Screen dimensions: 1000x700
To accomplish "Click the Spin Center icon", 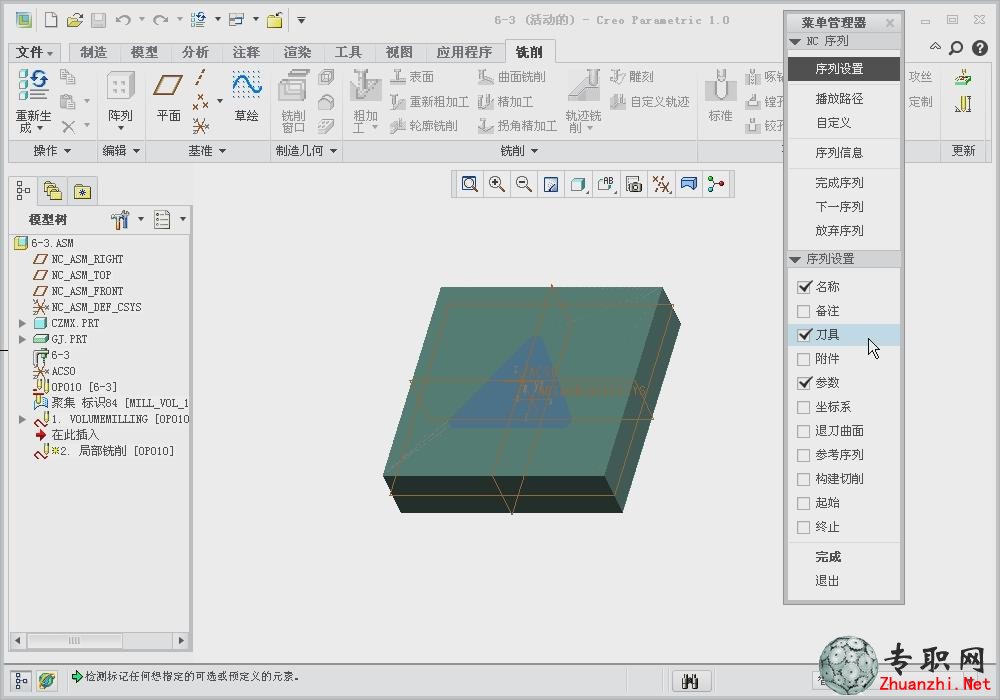I will click(716, 185).
